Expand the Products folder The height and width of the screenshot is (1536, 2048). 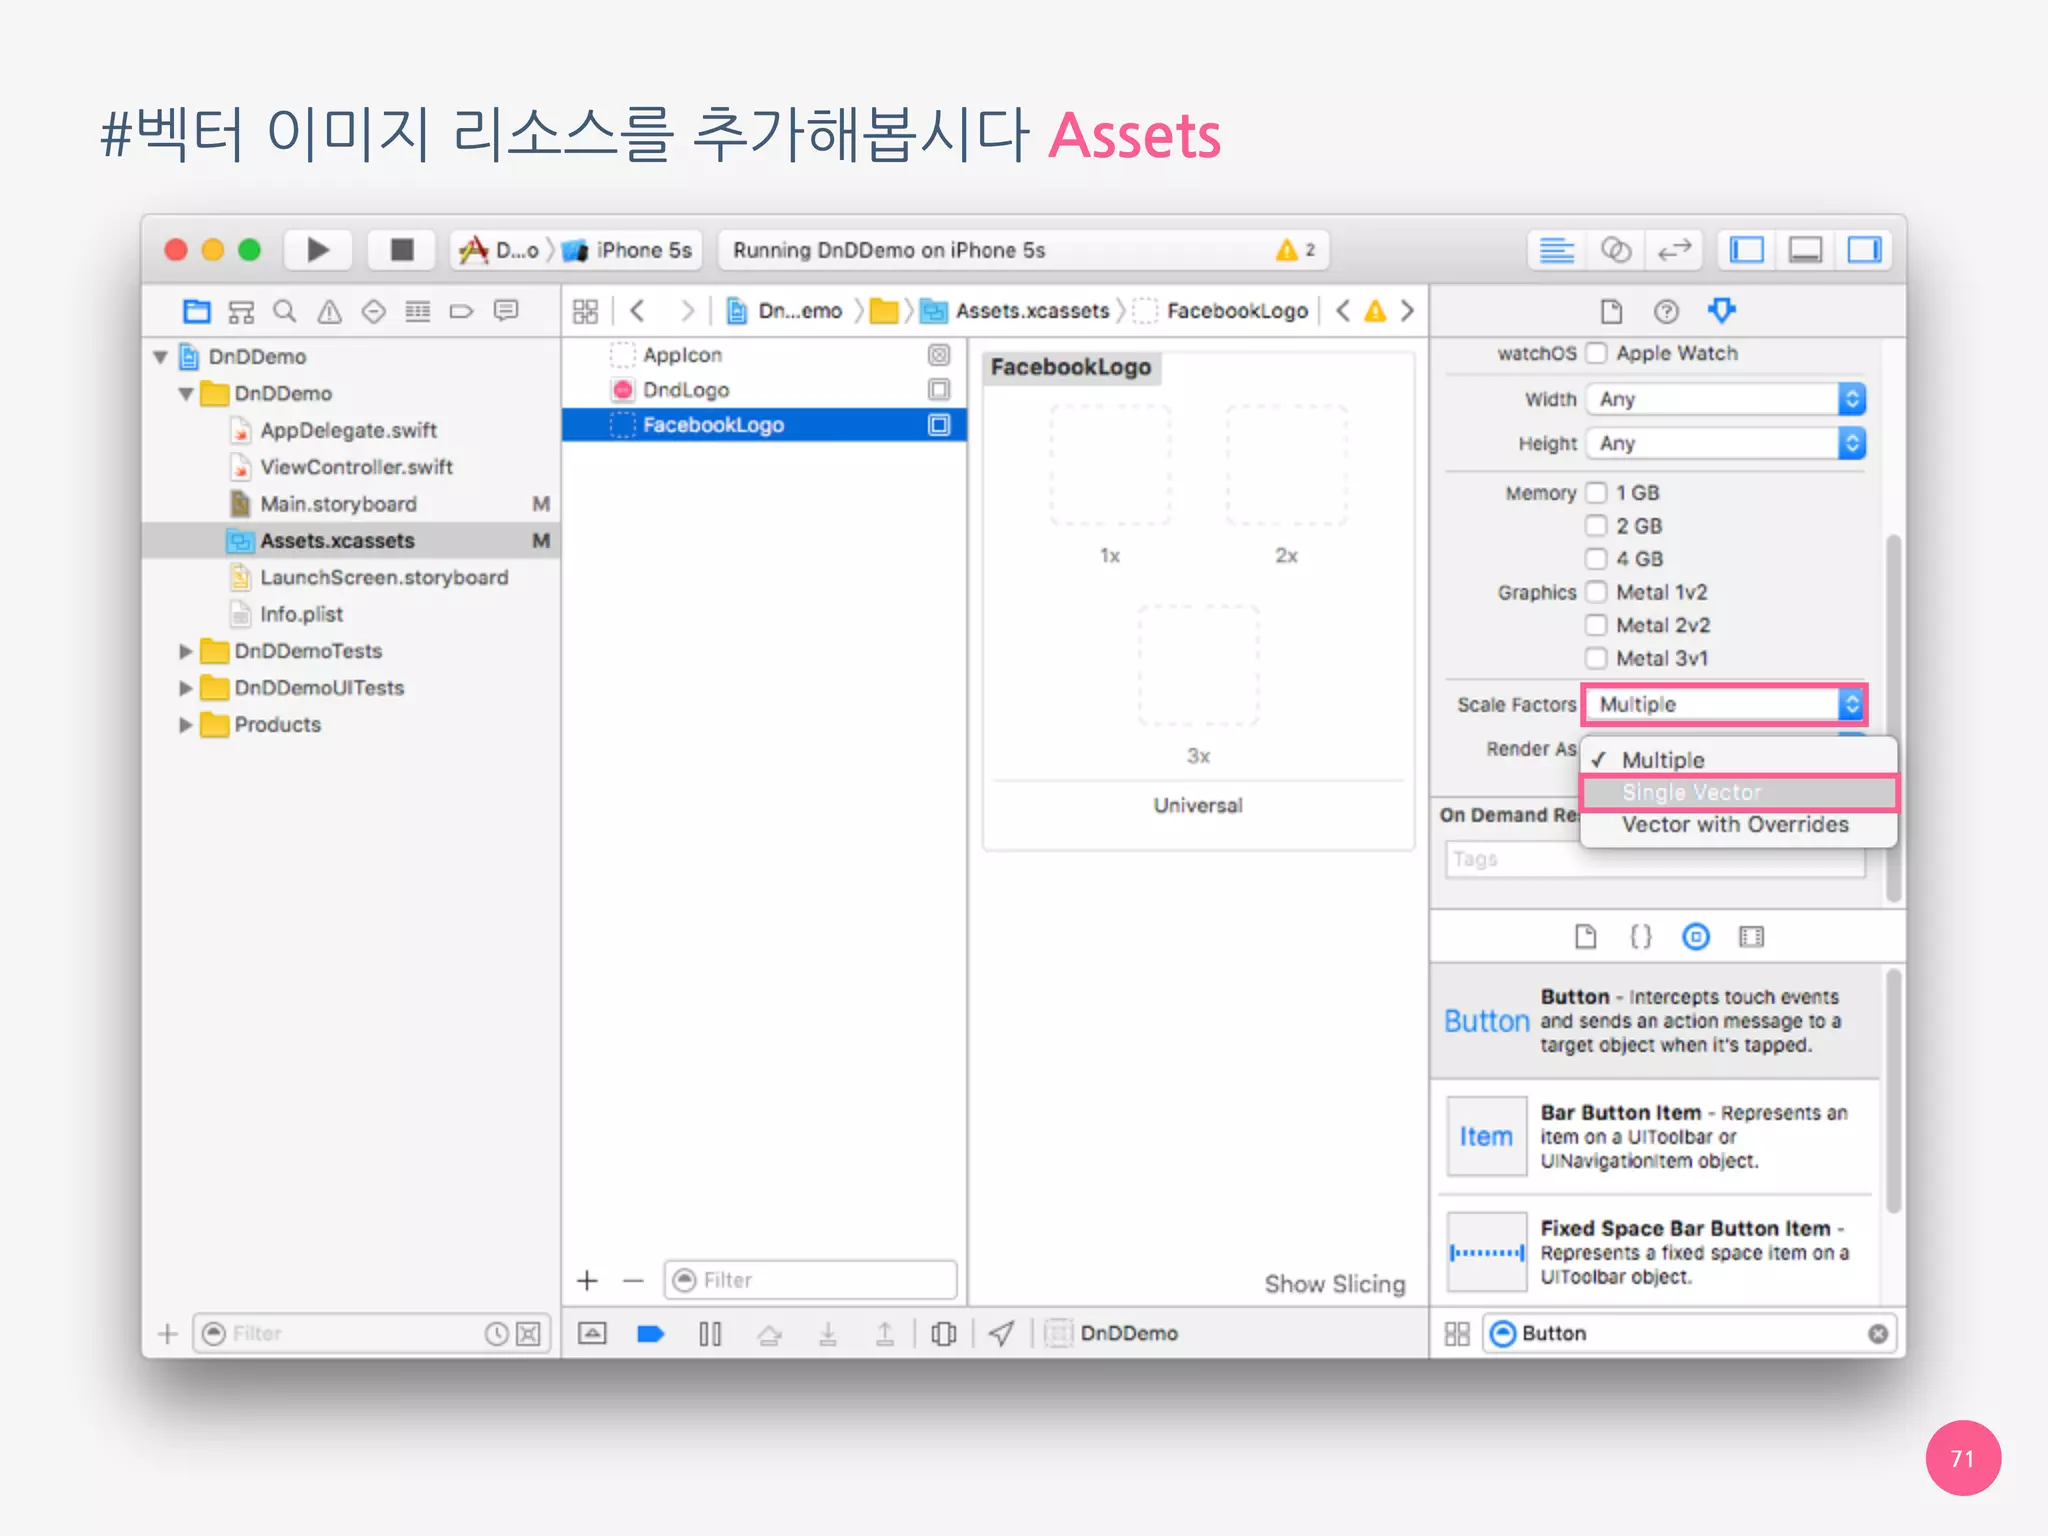[x=186, y=725]
